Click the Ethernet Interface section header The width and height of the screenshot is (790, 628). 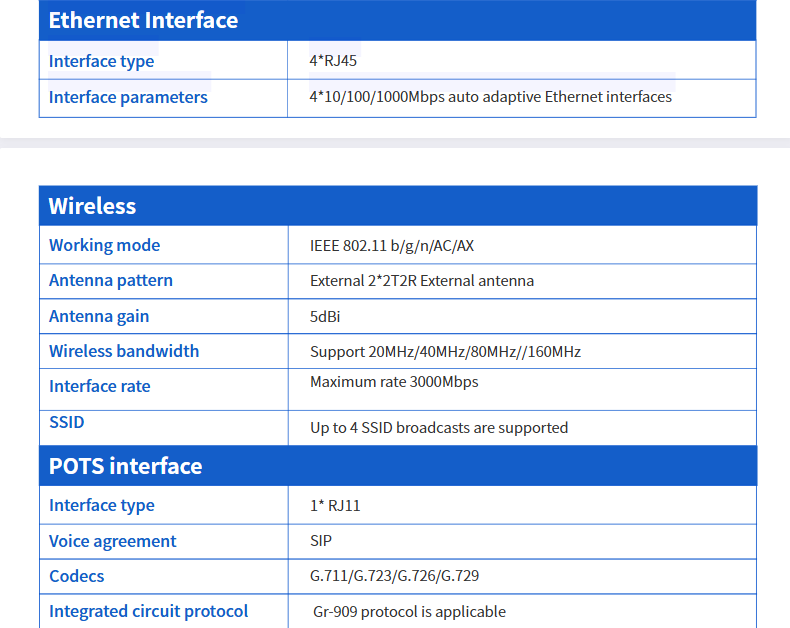(144, 20)
